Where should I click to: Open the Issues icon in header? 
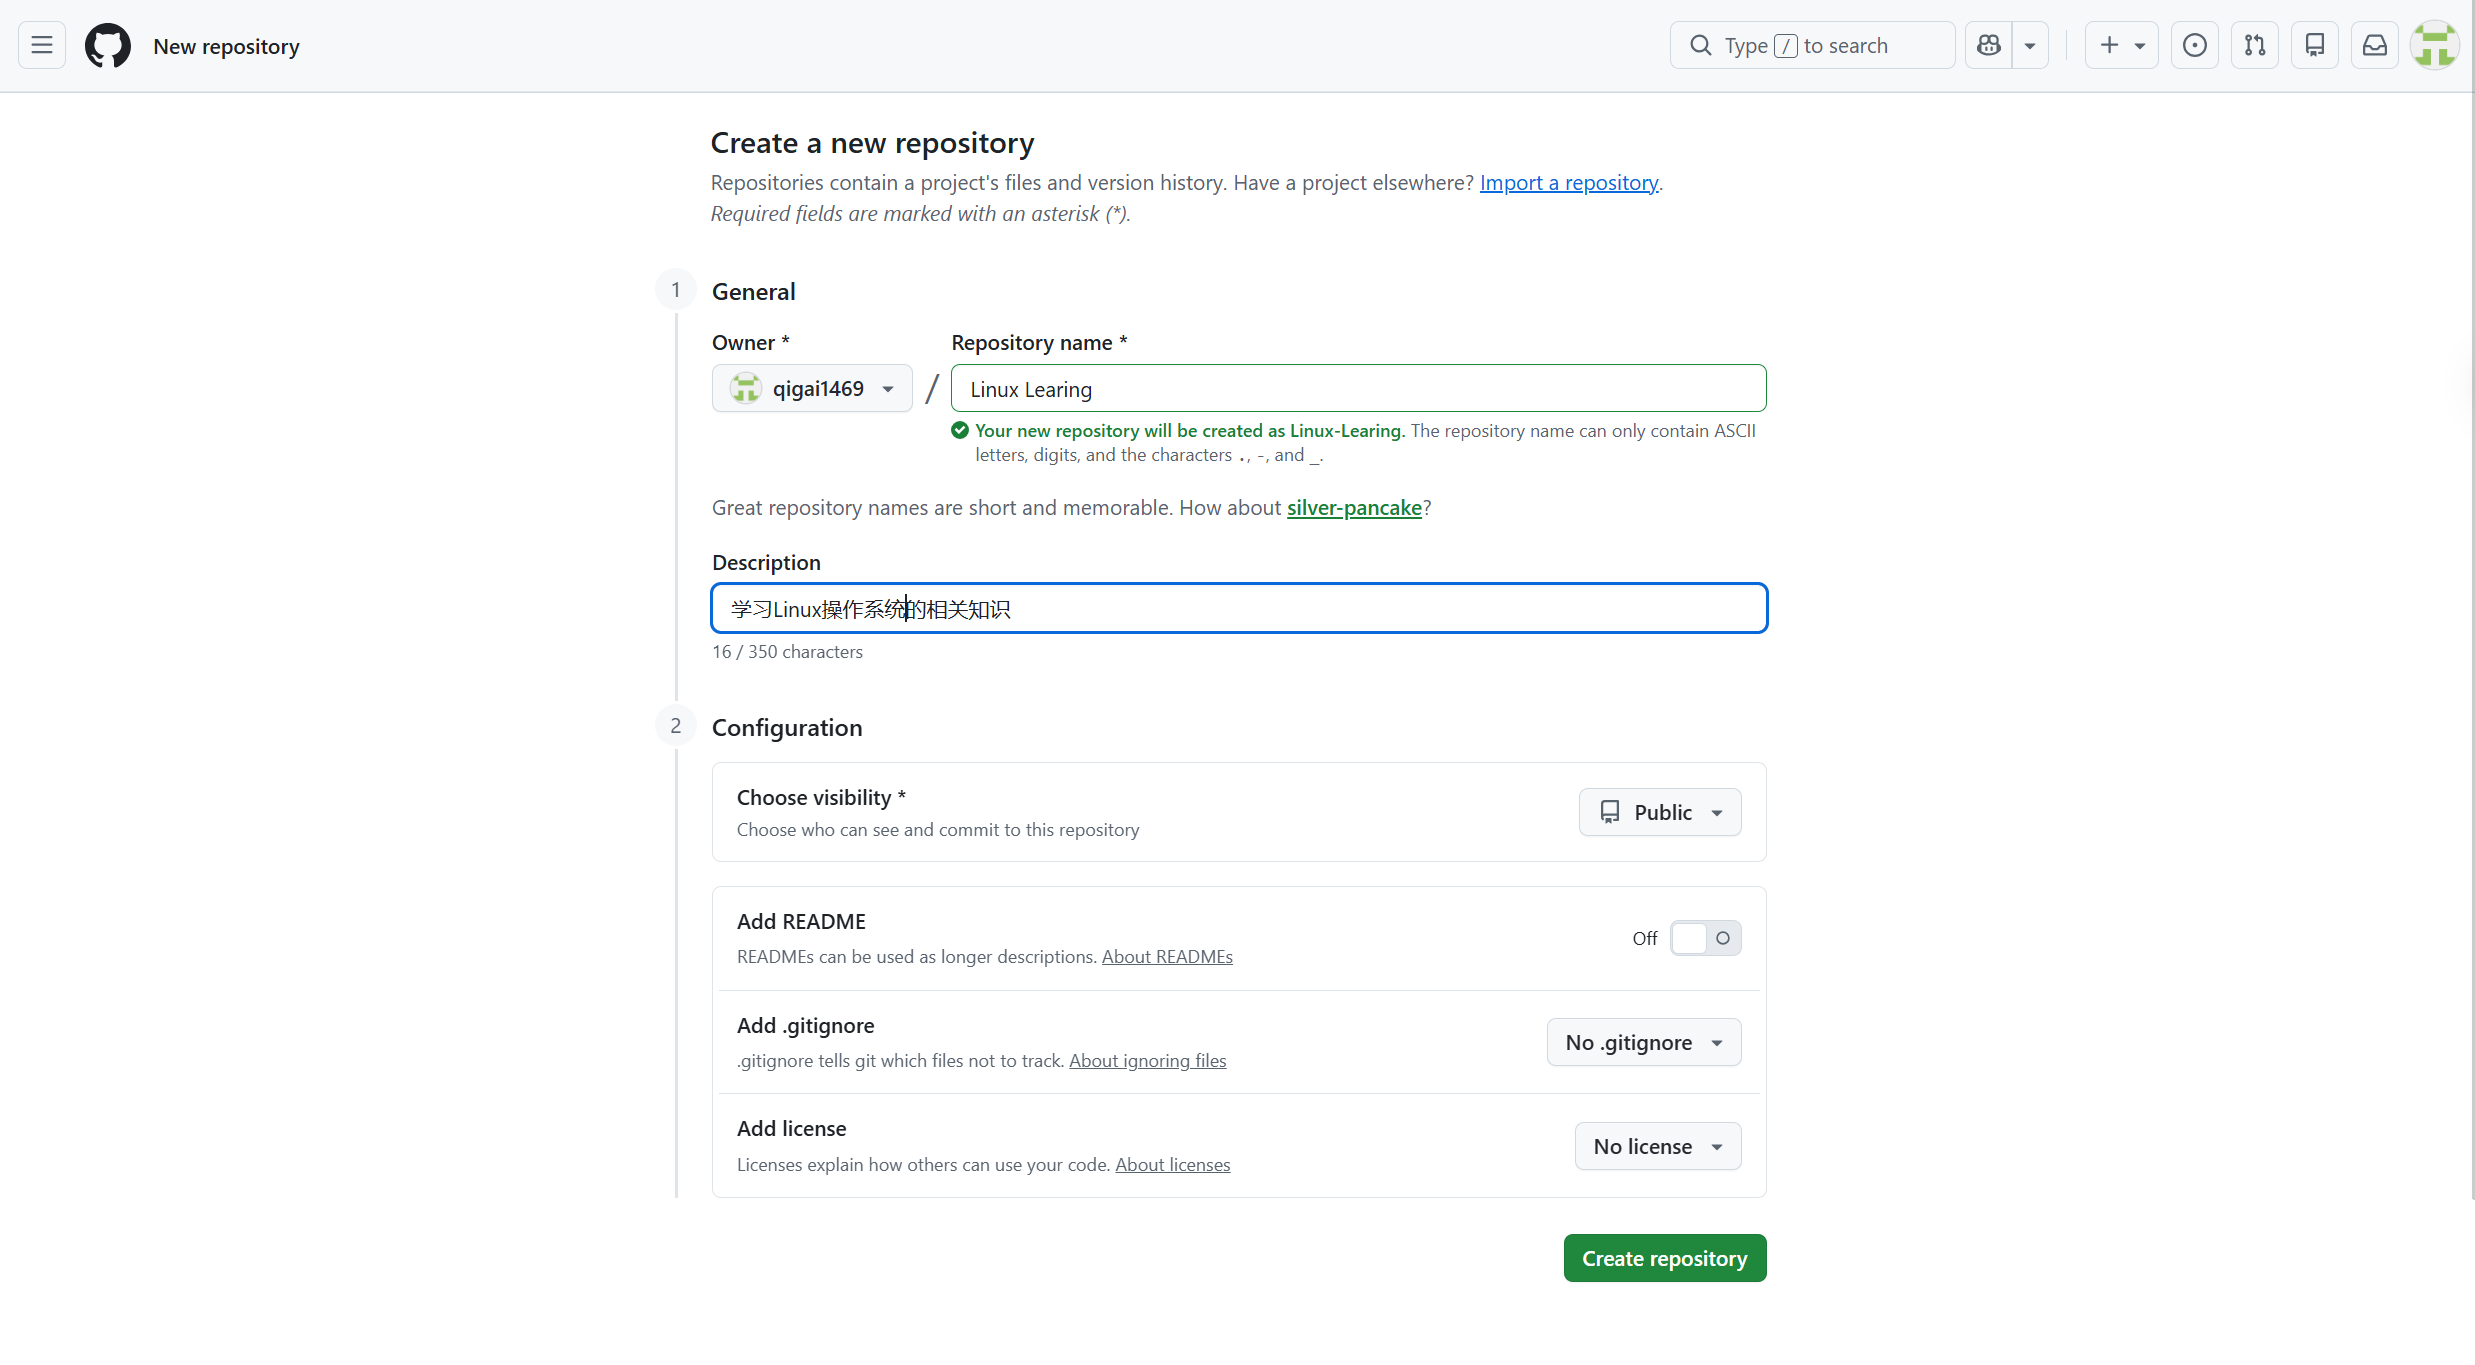tap(2195, 45)
